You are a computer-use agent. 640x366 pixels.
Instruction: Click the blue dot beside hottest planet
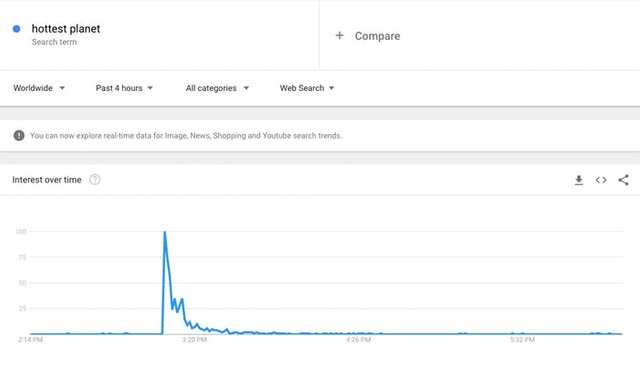coord(16,29)
